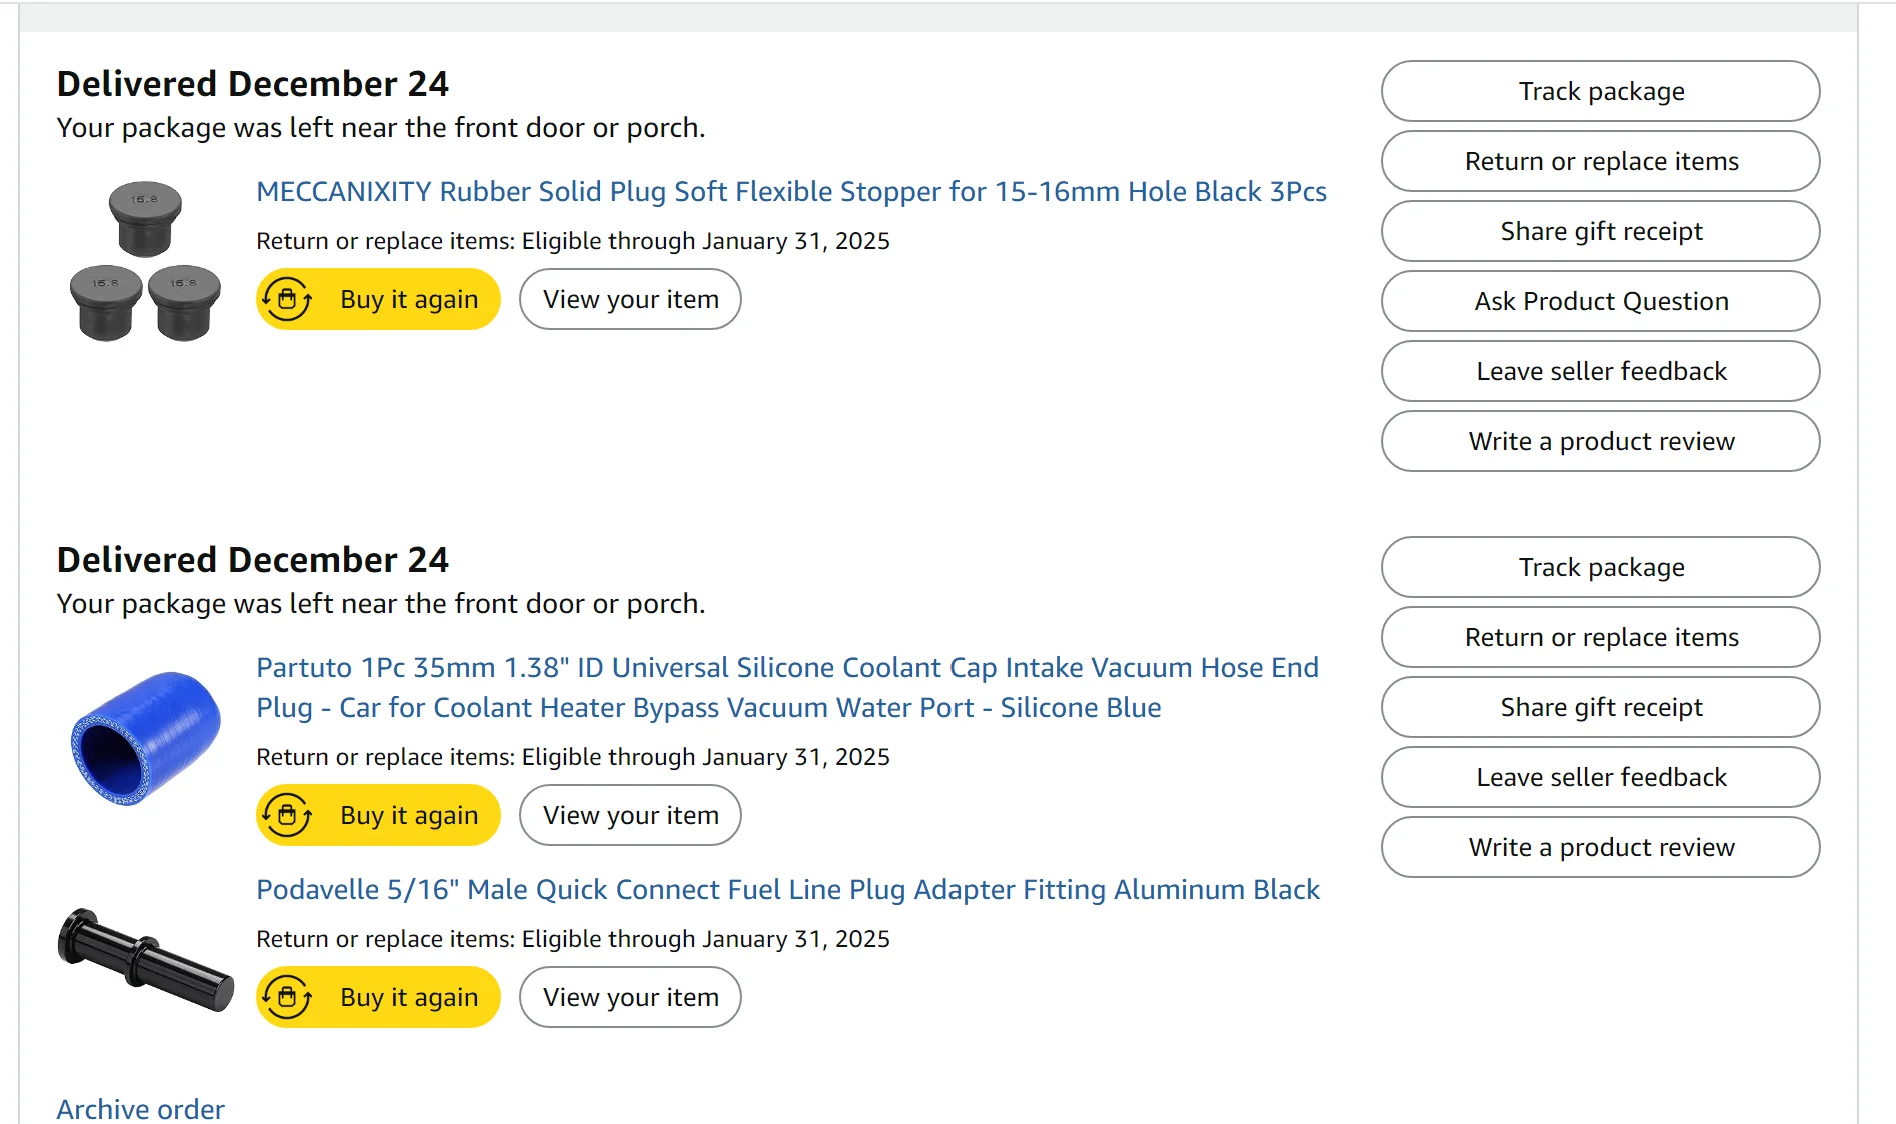Share gift receipt for second shipment
1896x1124 pixels.
(1600, 707)
